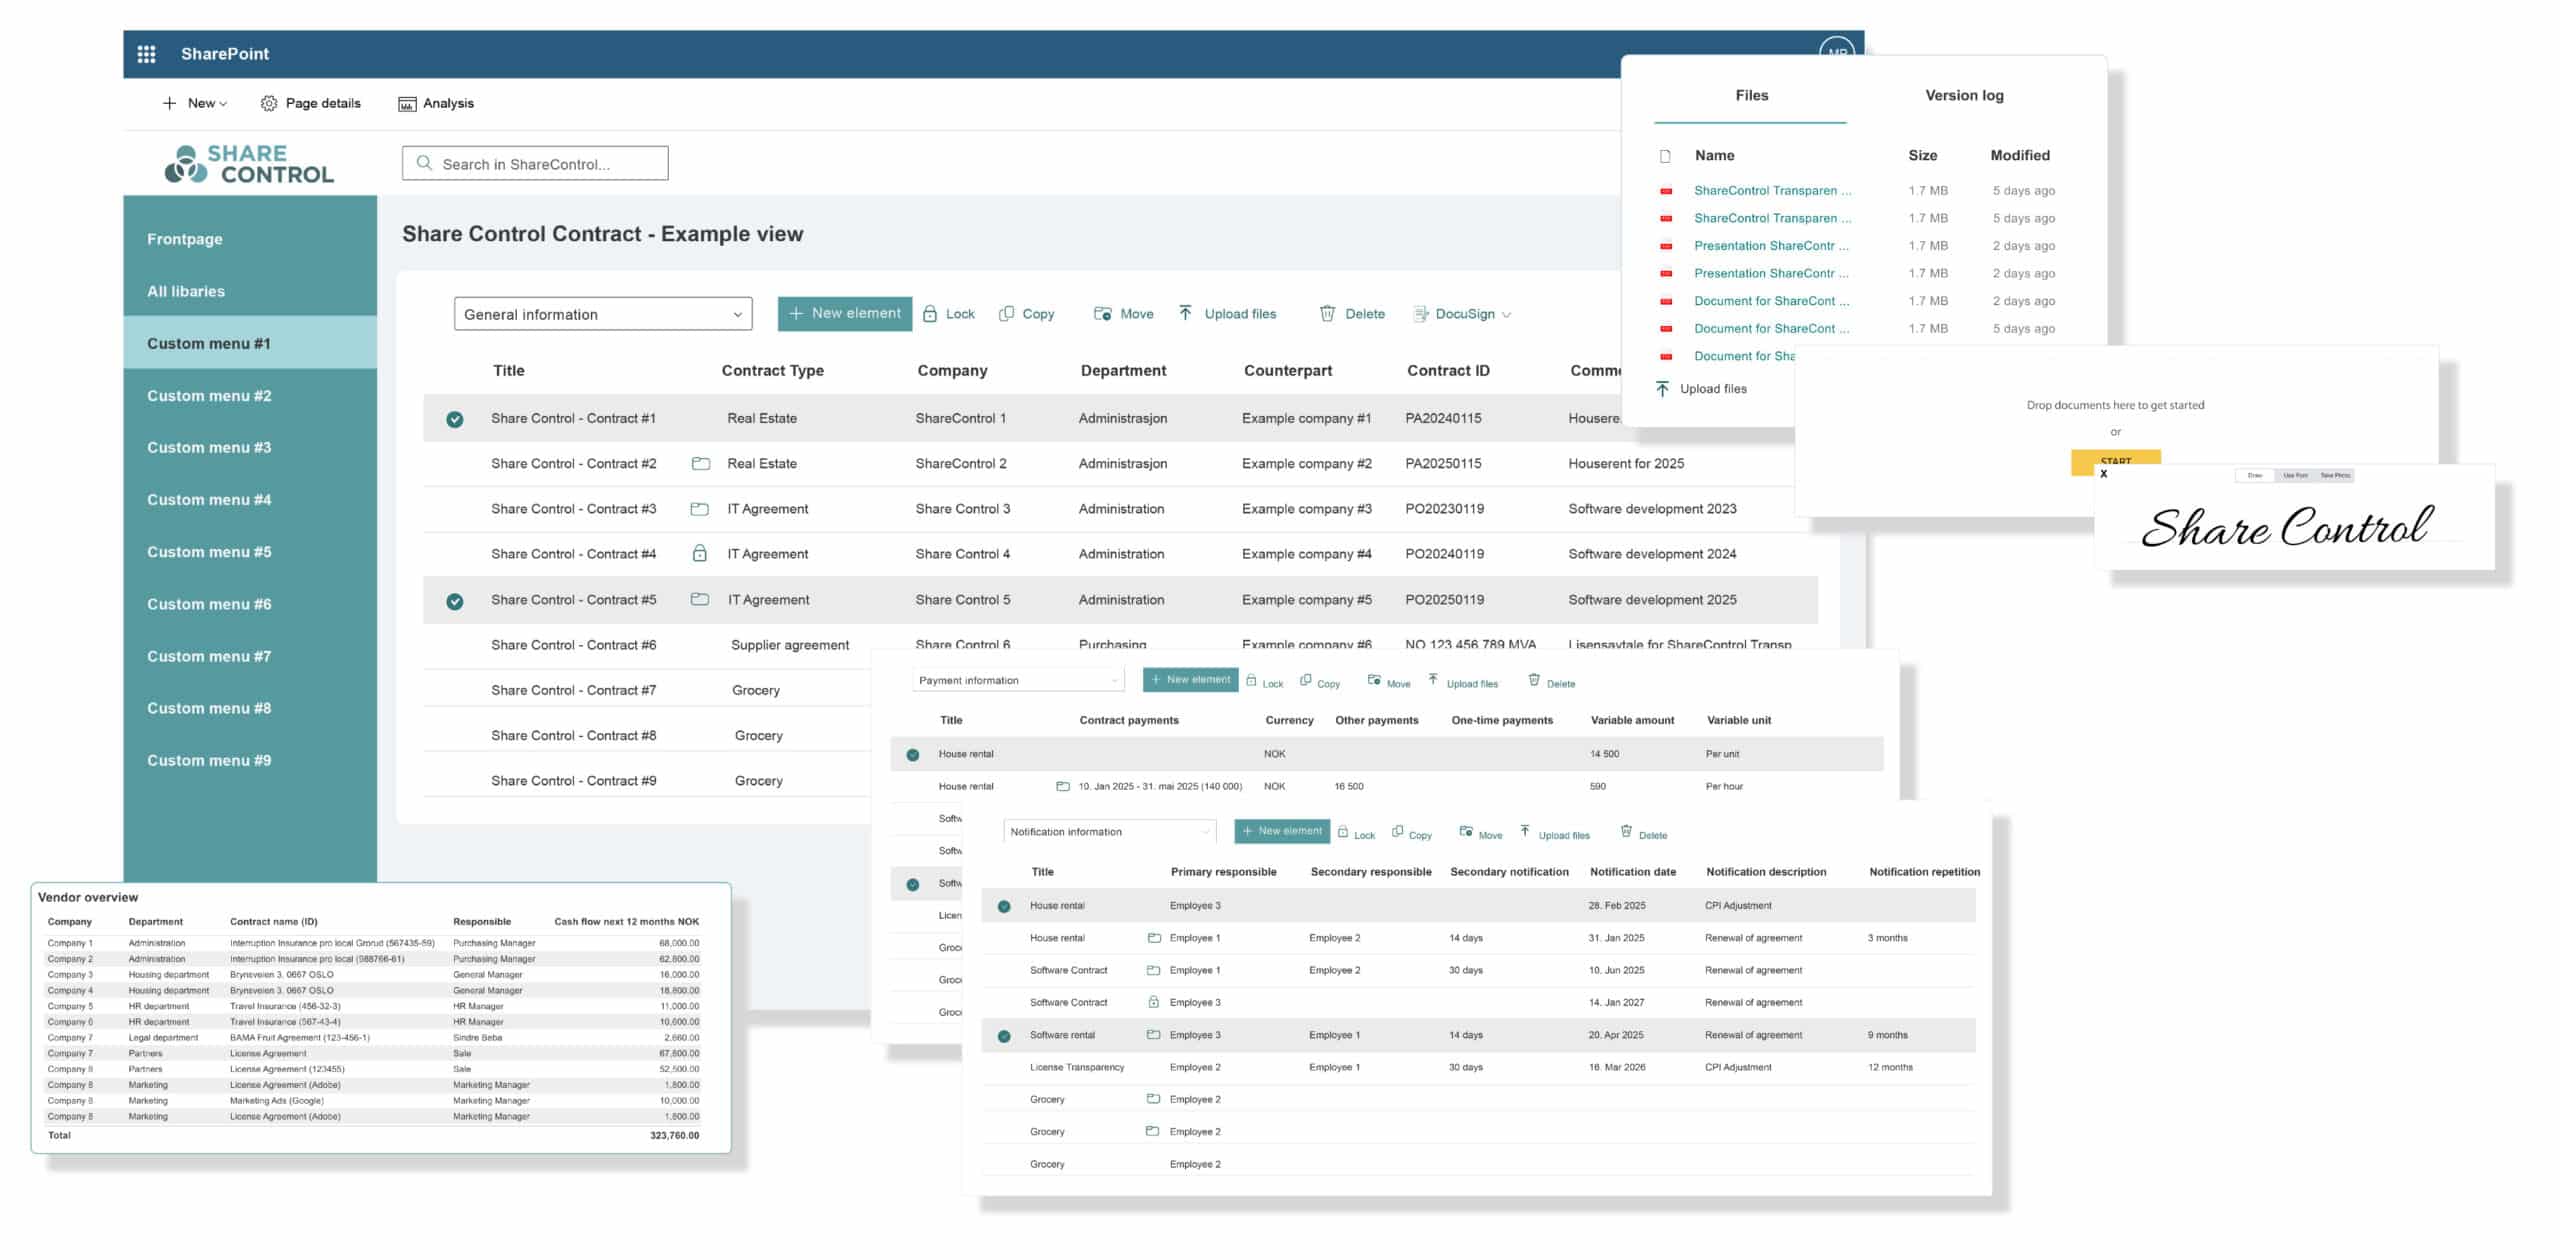The height and width of the screenshot is (1260, 2560).
Task: Click the DocuSign icon
Action: click(1420, 314)
